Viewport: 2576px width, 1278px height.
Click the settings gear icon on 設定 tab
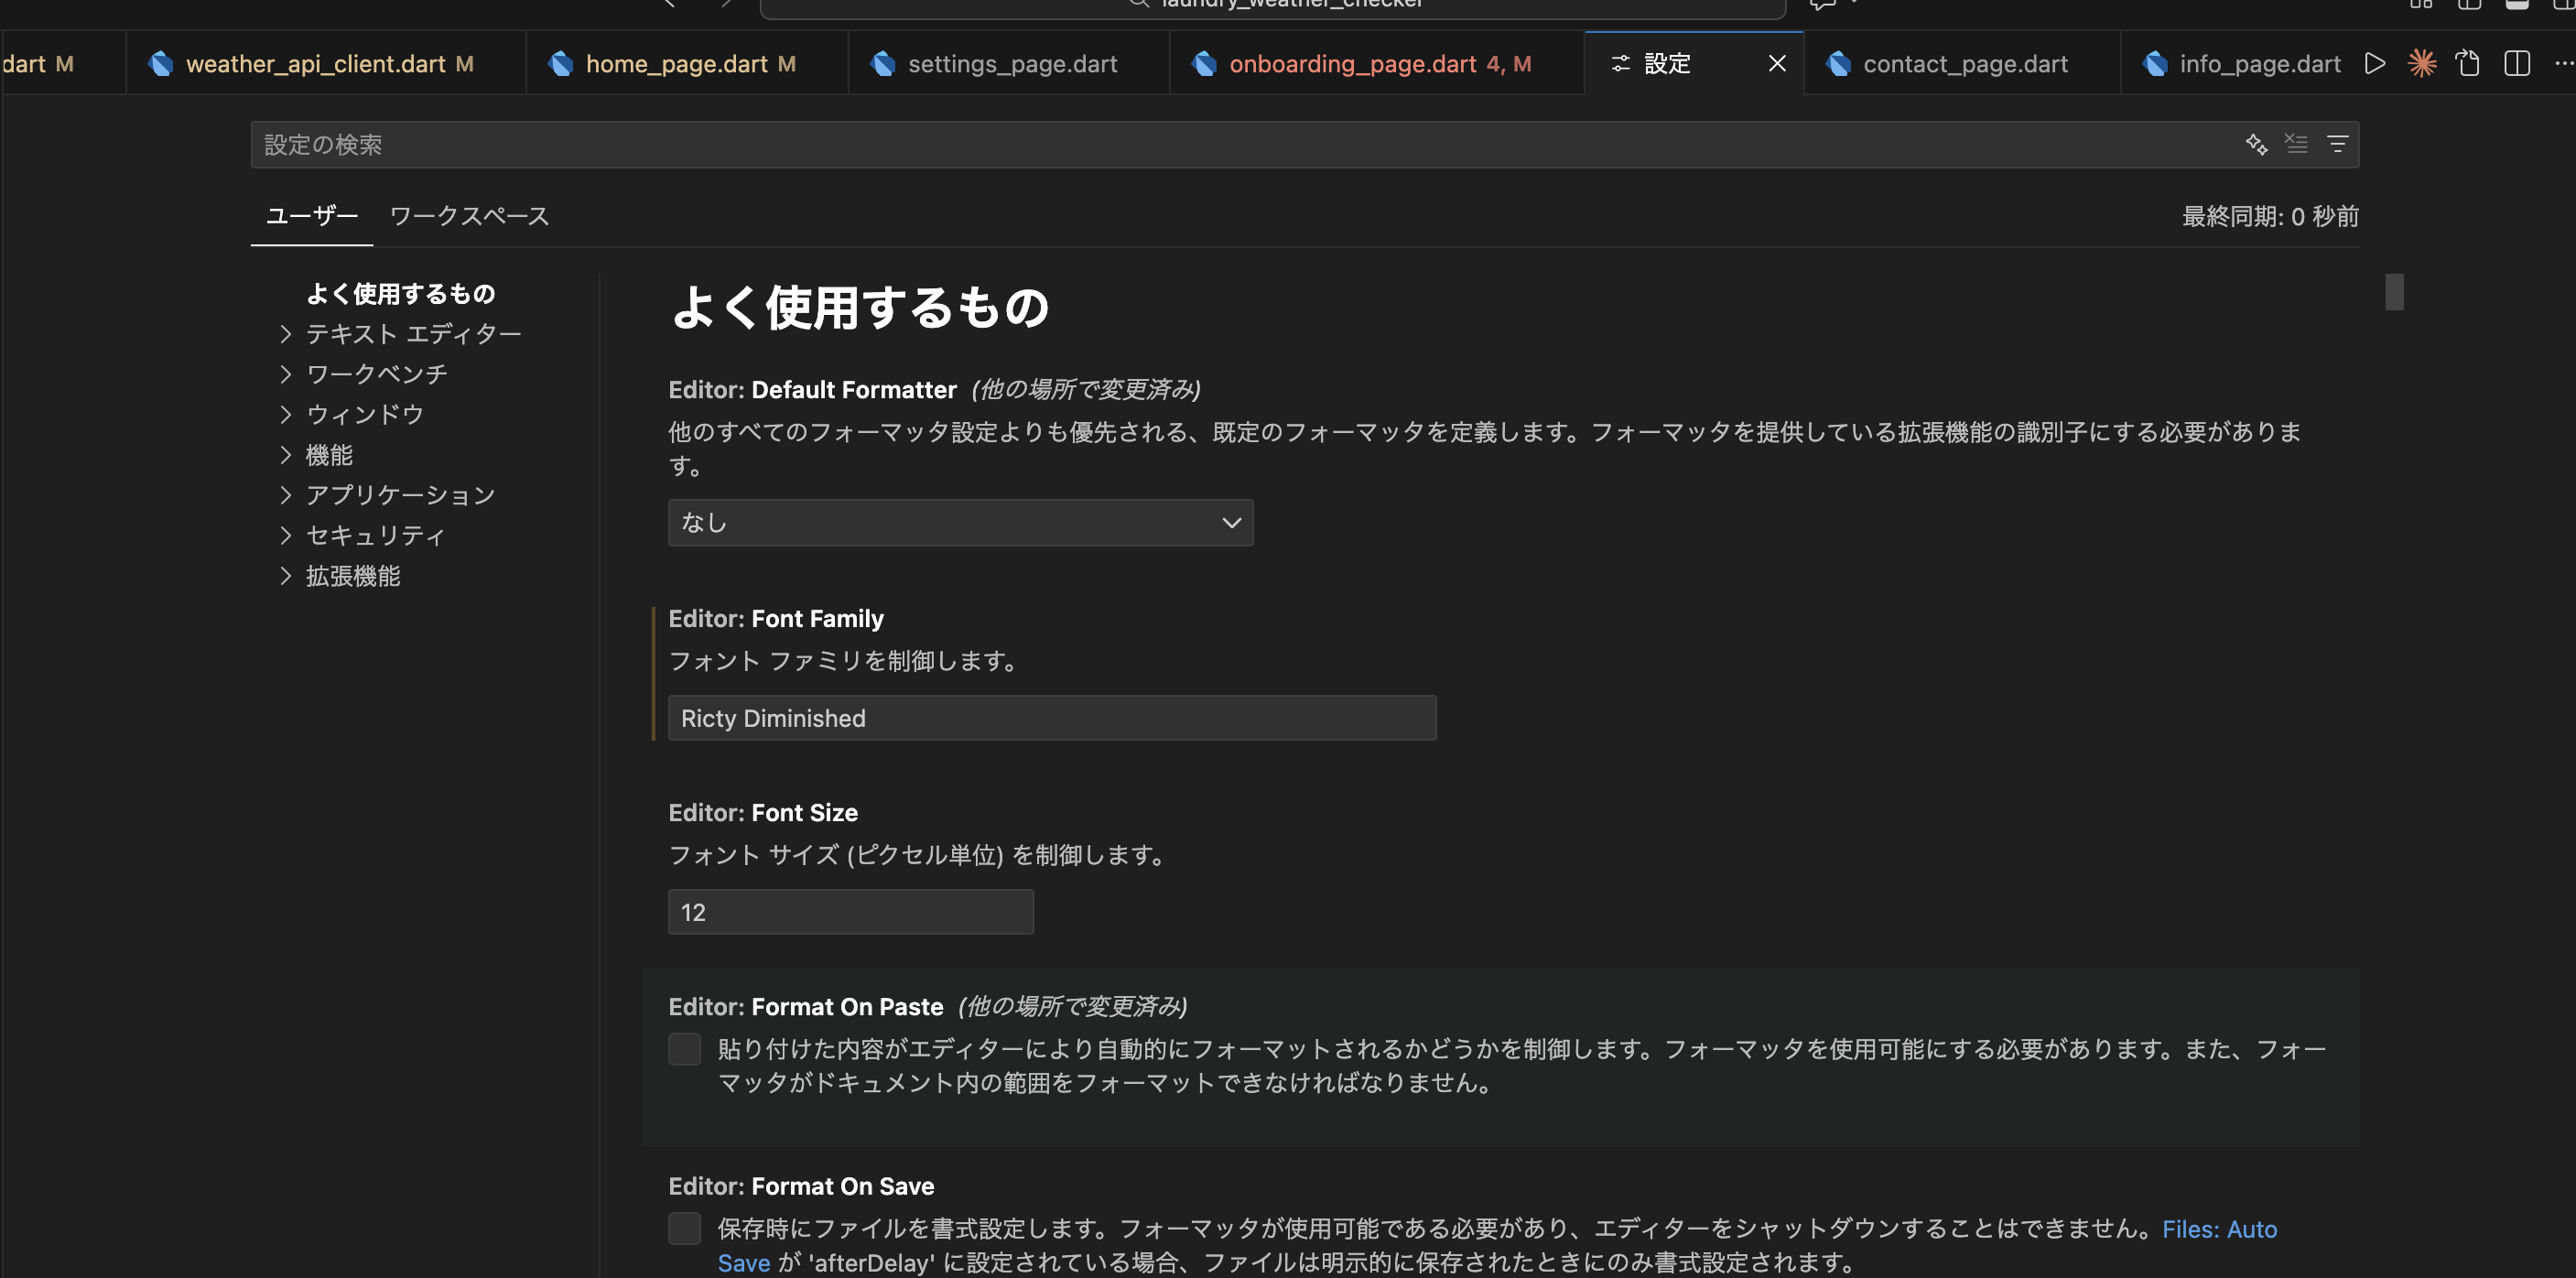coord(1622,63)
